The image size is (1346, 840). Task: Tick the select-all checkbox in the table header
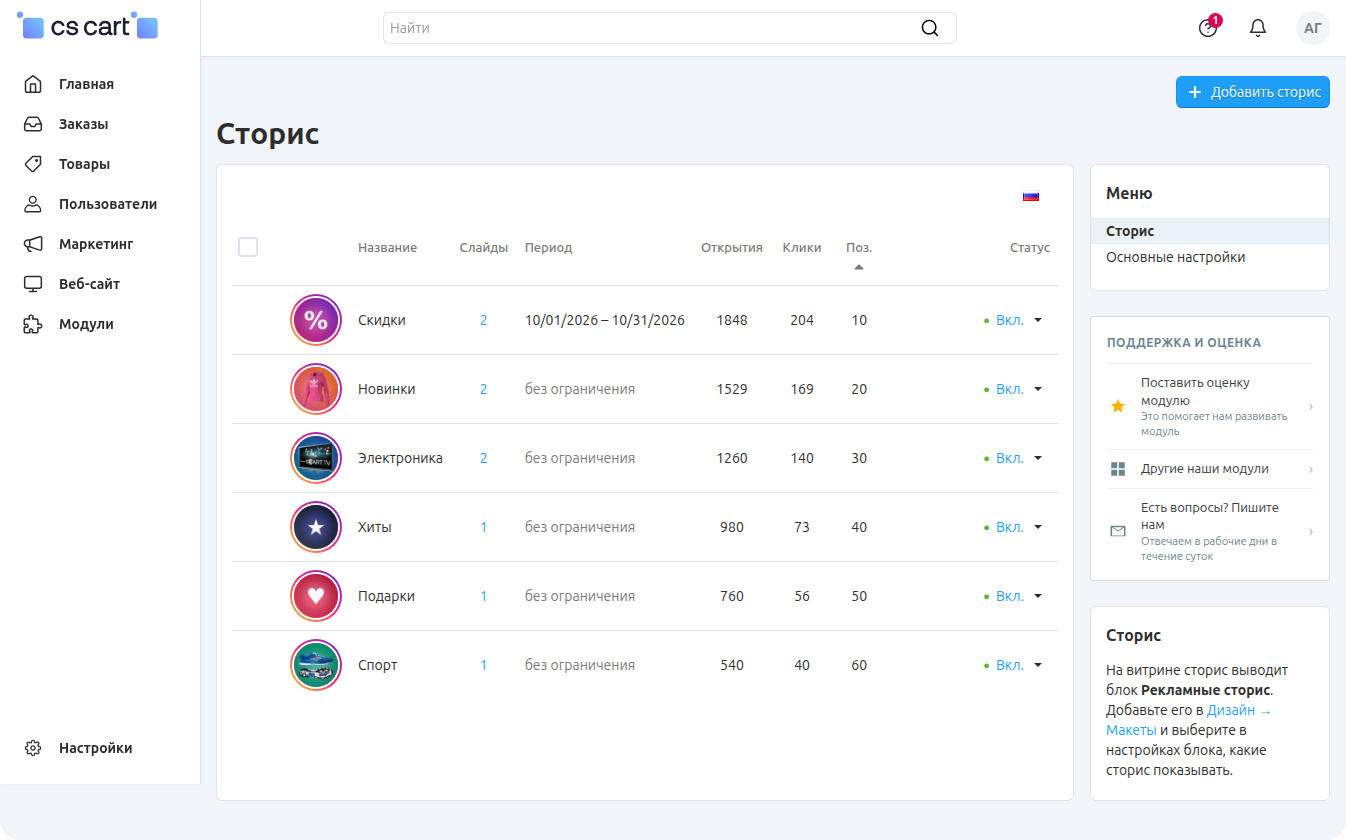248,247
